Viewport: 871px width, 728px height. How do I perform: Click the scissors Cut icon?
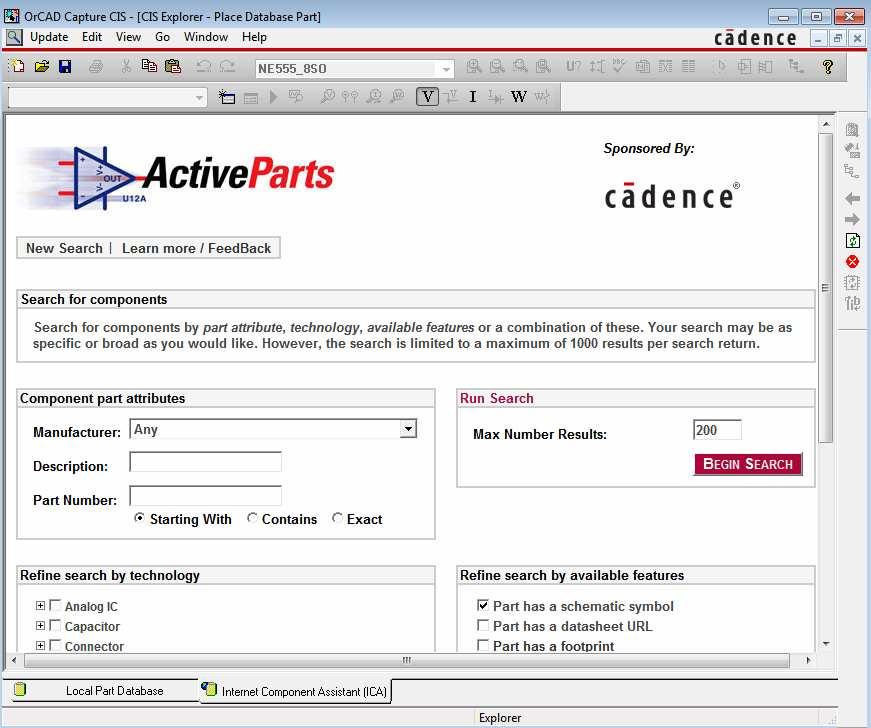click(x=126, y=67)
